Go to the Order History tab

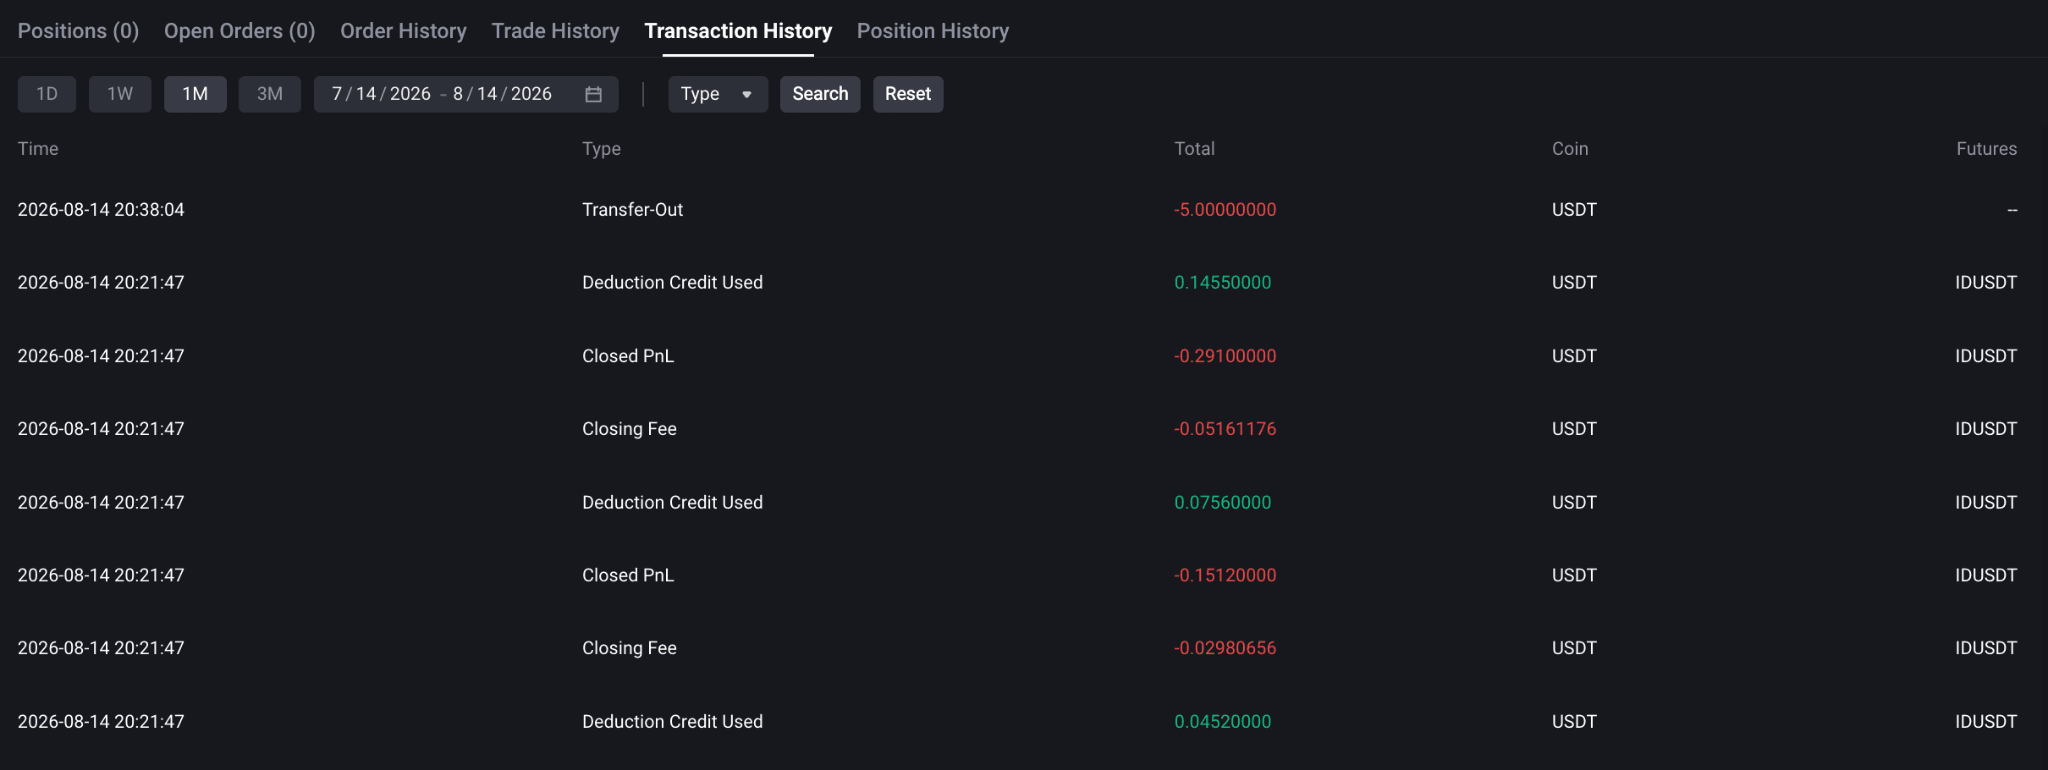[x=403, y=31]
